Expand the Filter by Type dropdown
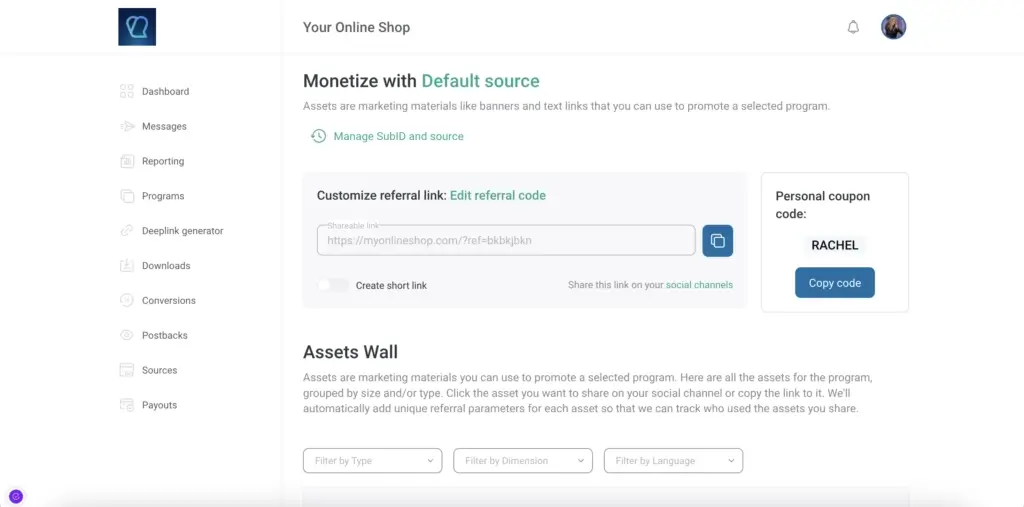The height and width of the screenshot is (507, 1024). point(372,461)
